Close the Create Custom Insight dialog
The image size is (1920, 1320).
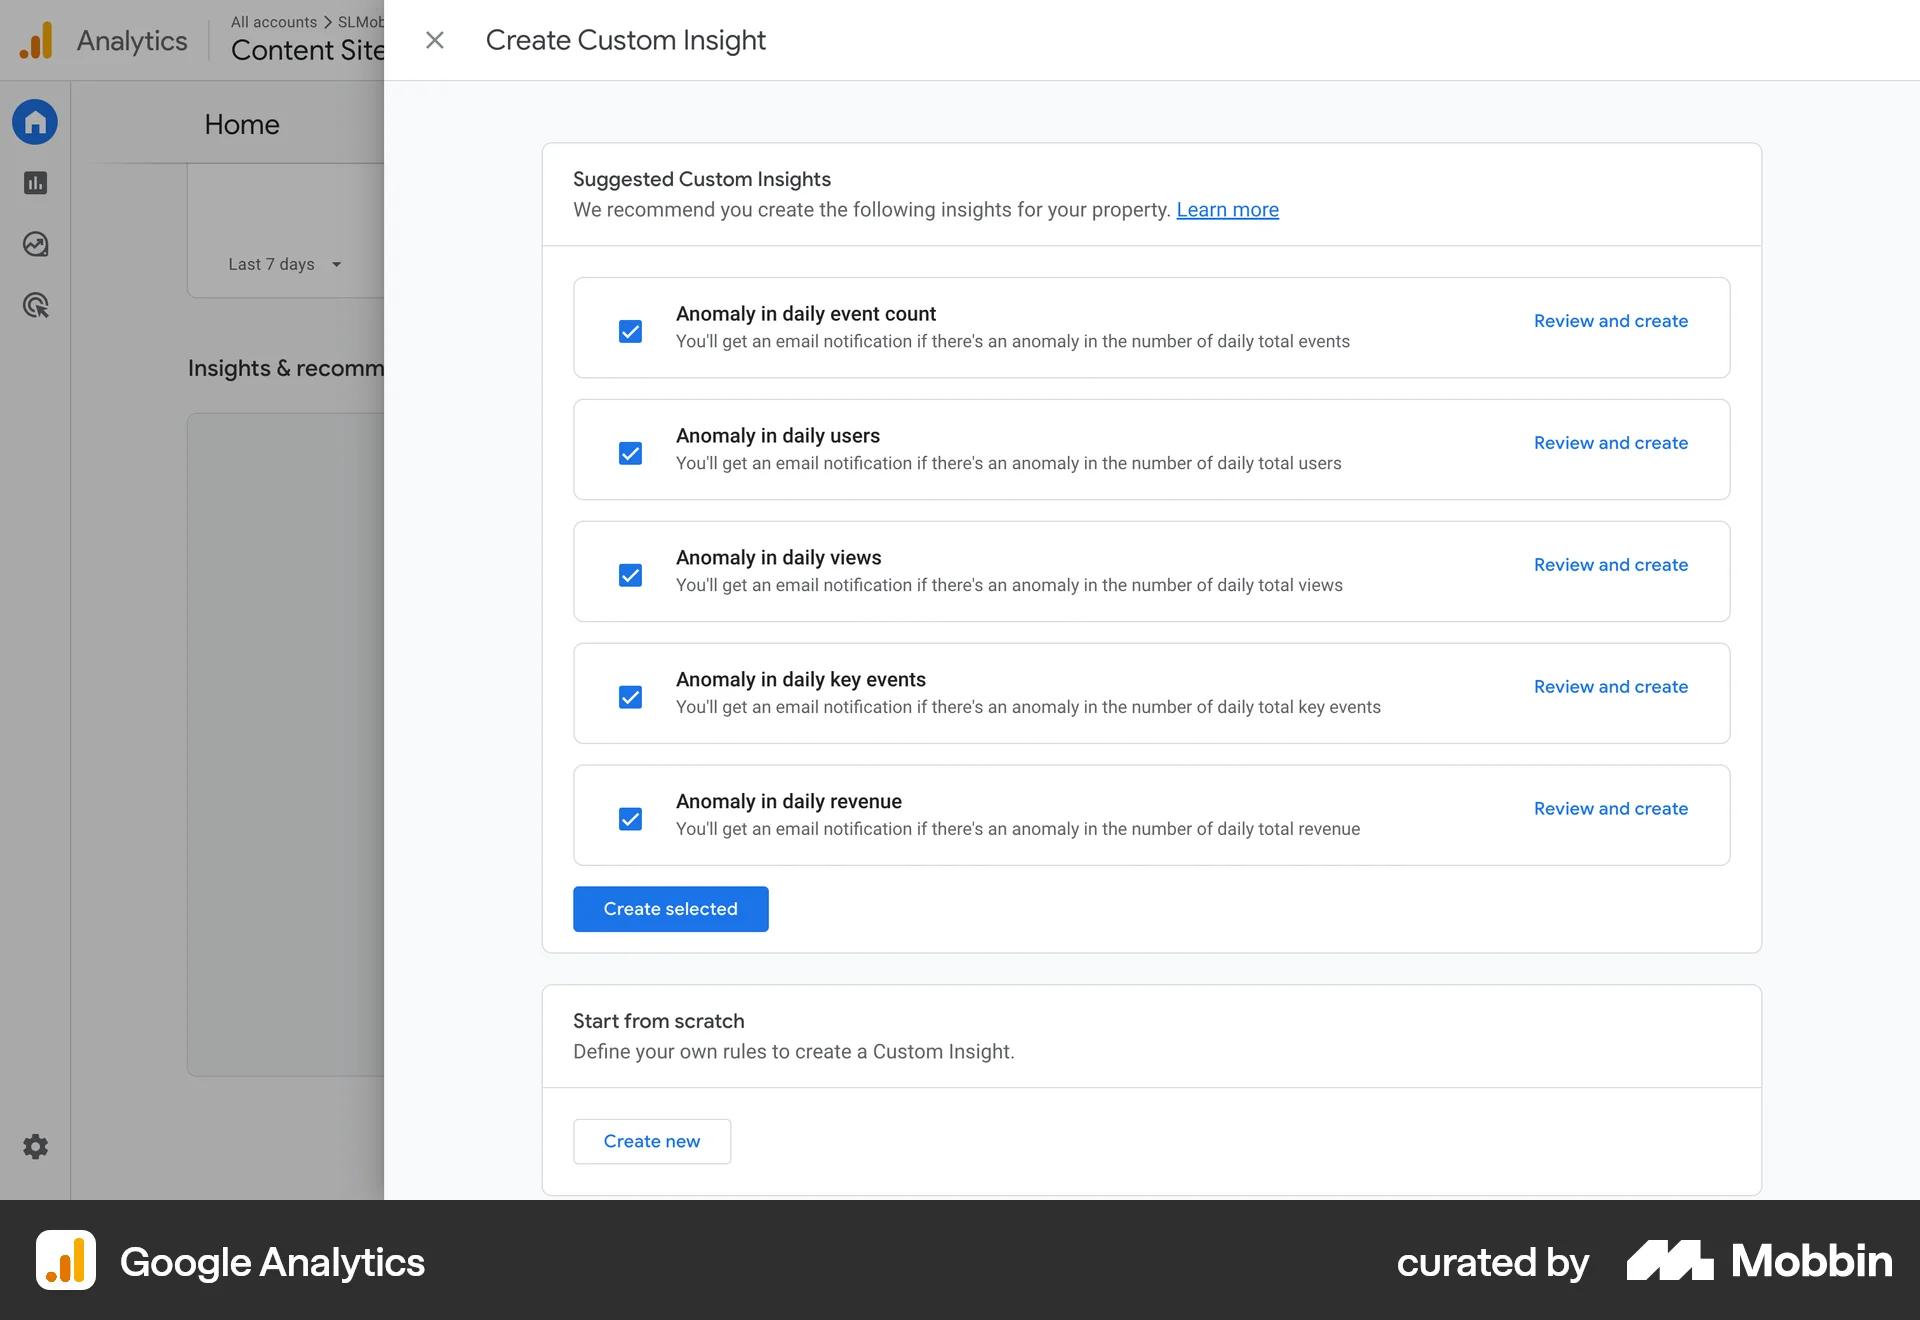tap(435, 40)
